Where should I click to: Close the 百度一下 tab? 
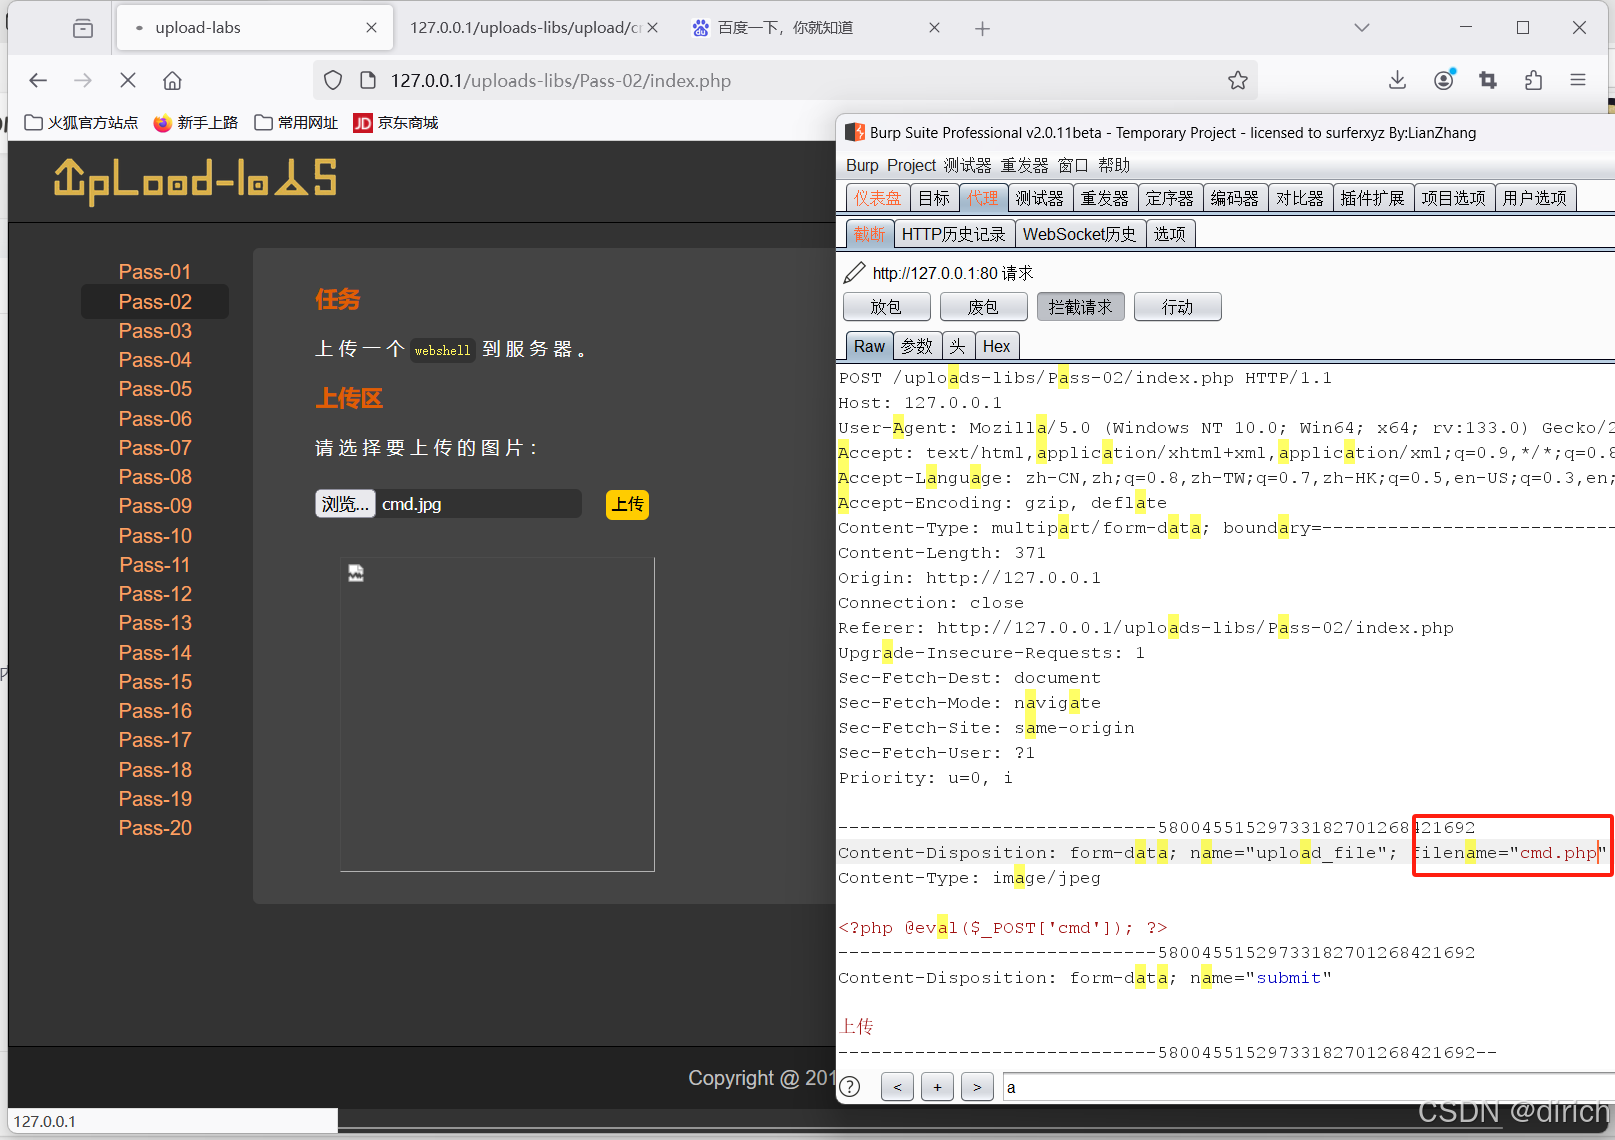934,28
